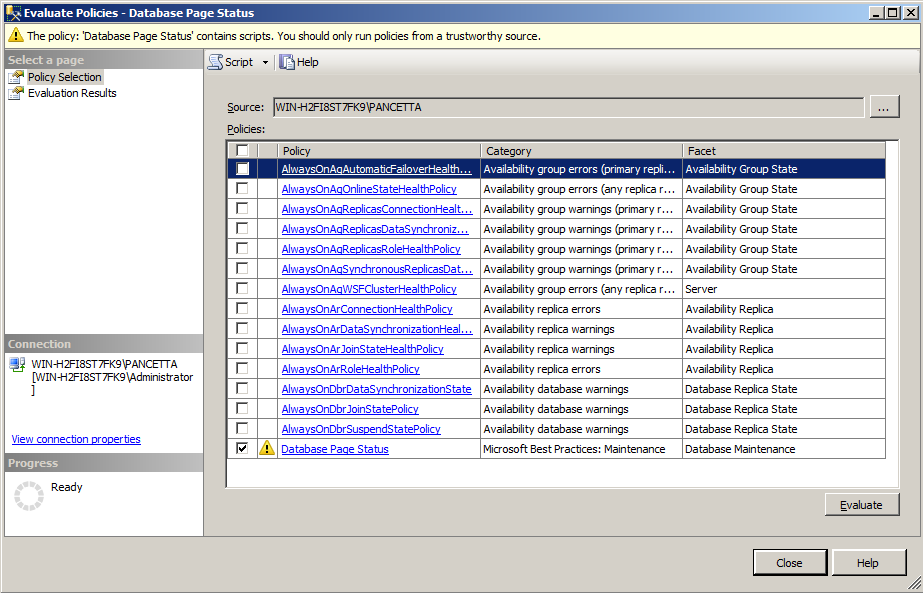Open the AlwaysOnDbrDataSynchronizationState link
The width and height of the screenshot is (923, 593).
(x=376, y=389)
